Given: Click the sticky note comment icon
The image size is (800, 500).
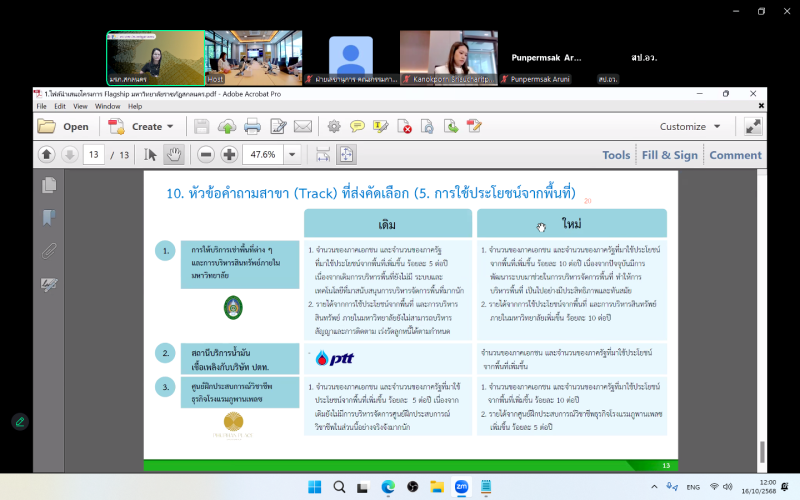Looking at the screenshot, I should [x=358, y=126].
